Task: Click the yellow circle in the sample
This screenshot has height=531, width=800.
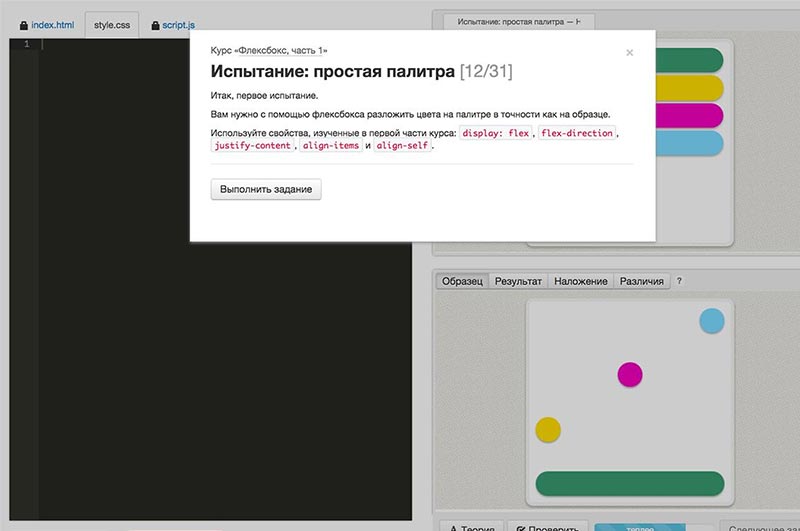Action: point(548,429)
